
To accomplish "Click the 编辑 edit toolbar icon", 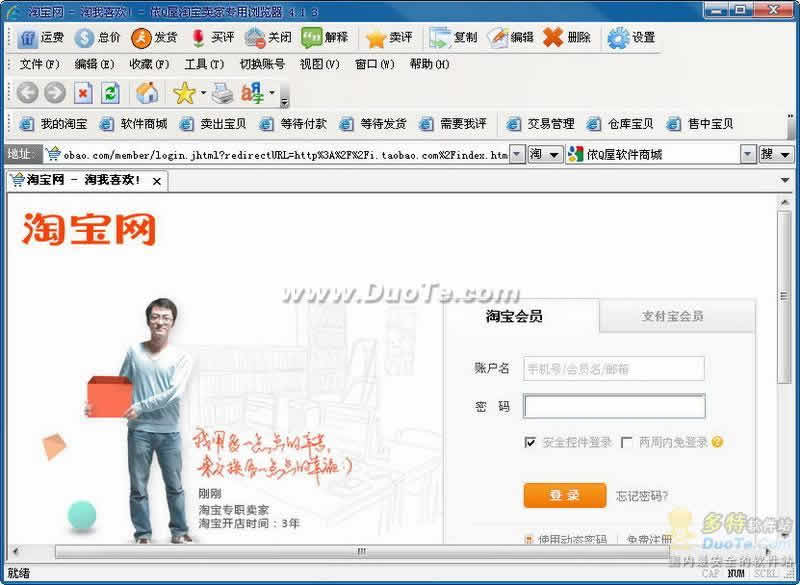I will [x=510, y=38].
